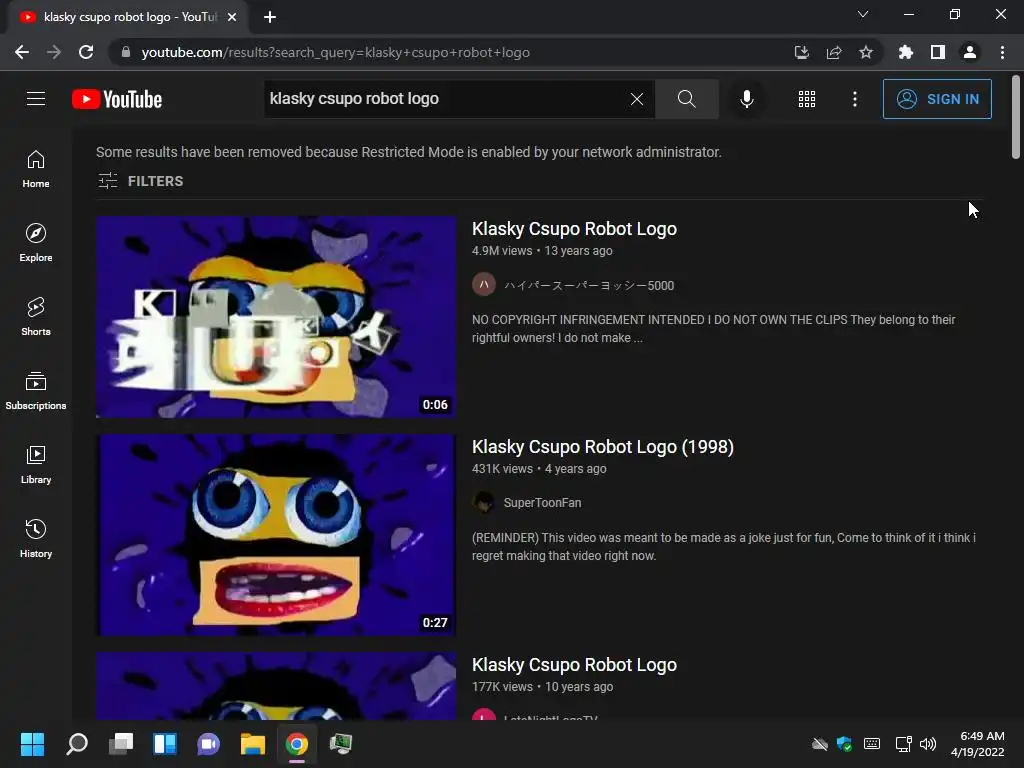Clear the search box with the X

(x=637, y=99)
